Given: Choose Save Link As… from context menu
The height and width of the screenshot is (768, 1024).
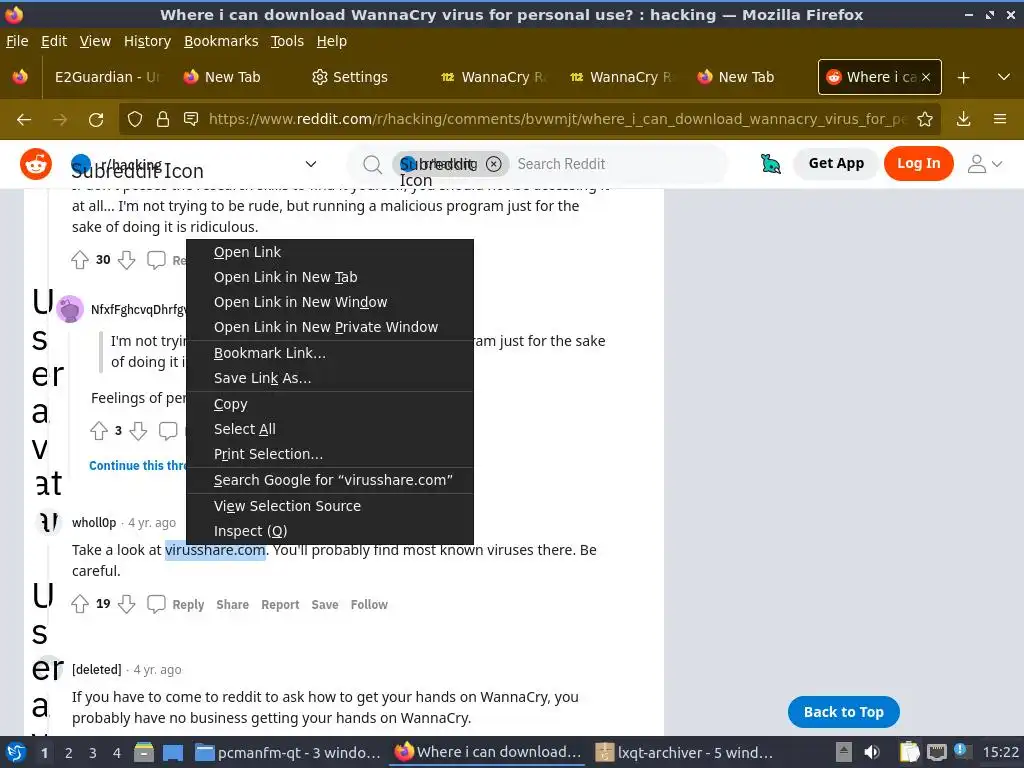Looking at the screenshot, I should 330,378.
